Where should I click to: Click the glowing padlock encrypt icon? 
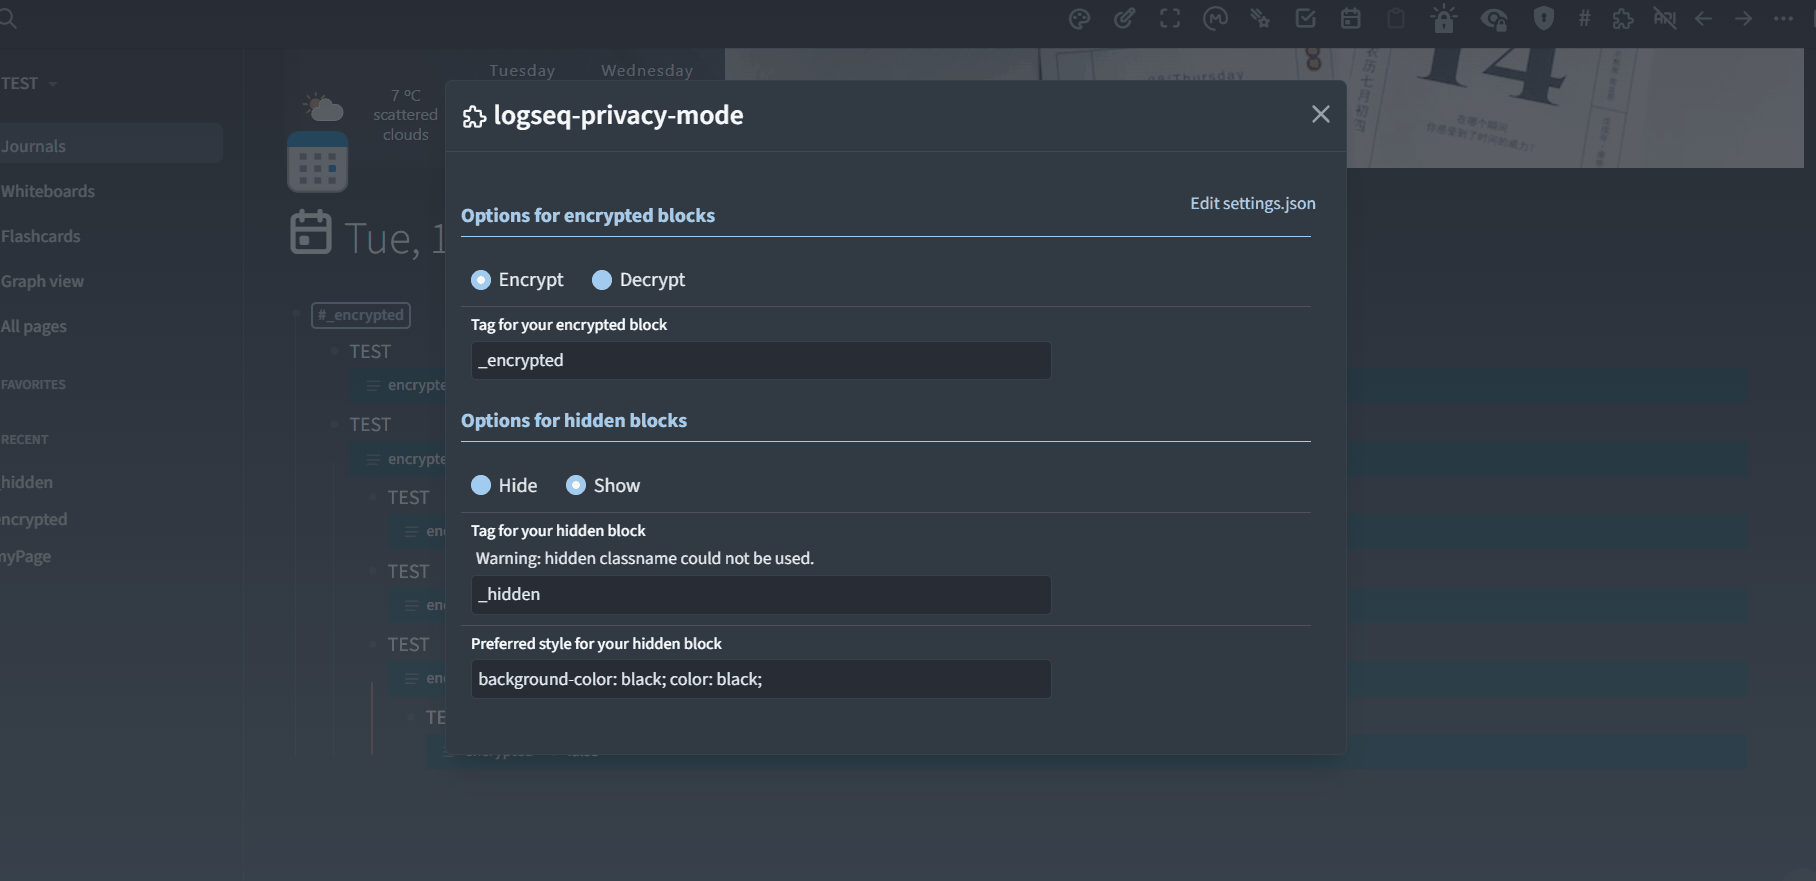pos(1443,19)
